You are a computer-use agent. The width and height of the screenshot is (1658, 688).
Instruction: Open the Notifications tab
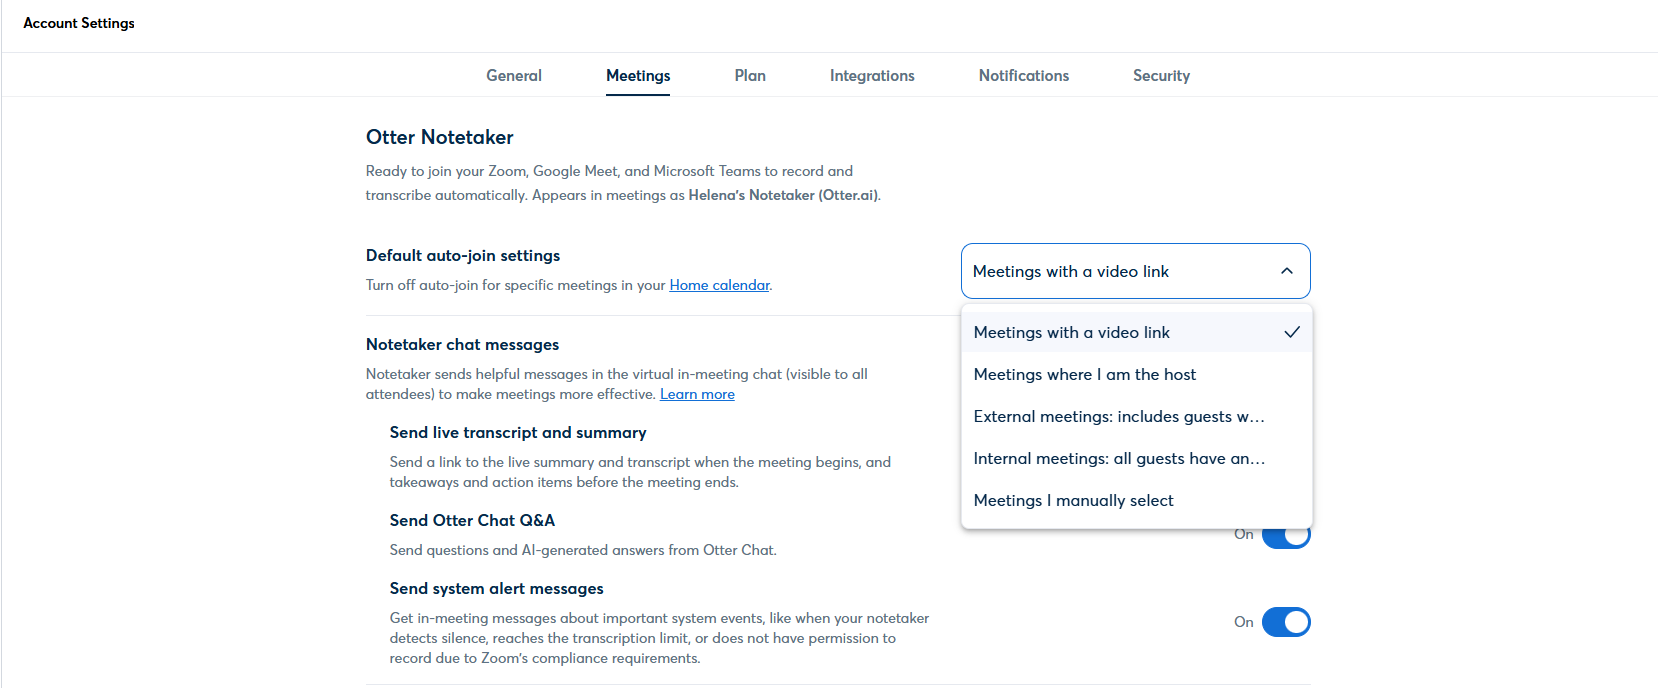[x=1023, y=76]
